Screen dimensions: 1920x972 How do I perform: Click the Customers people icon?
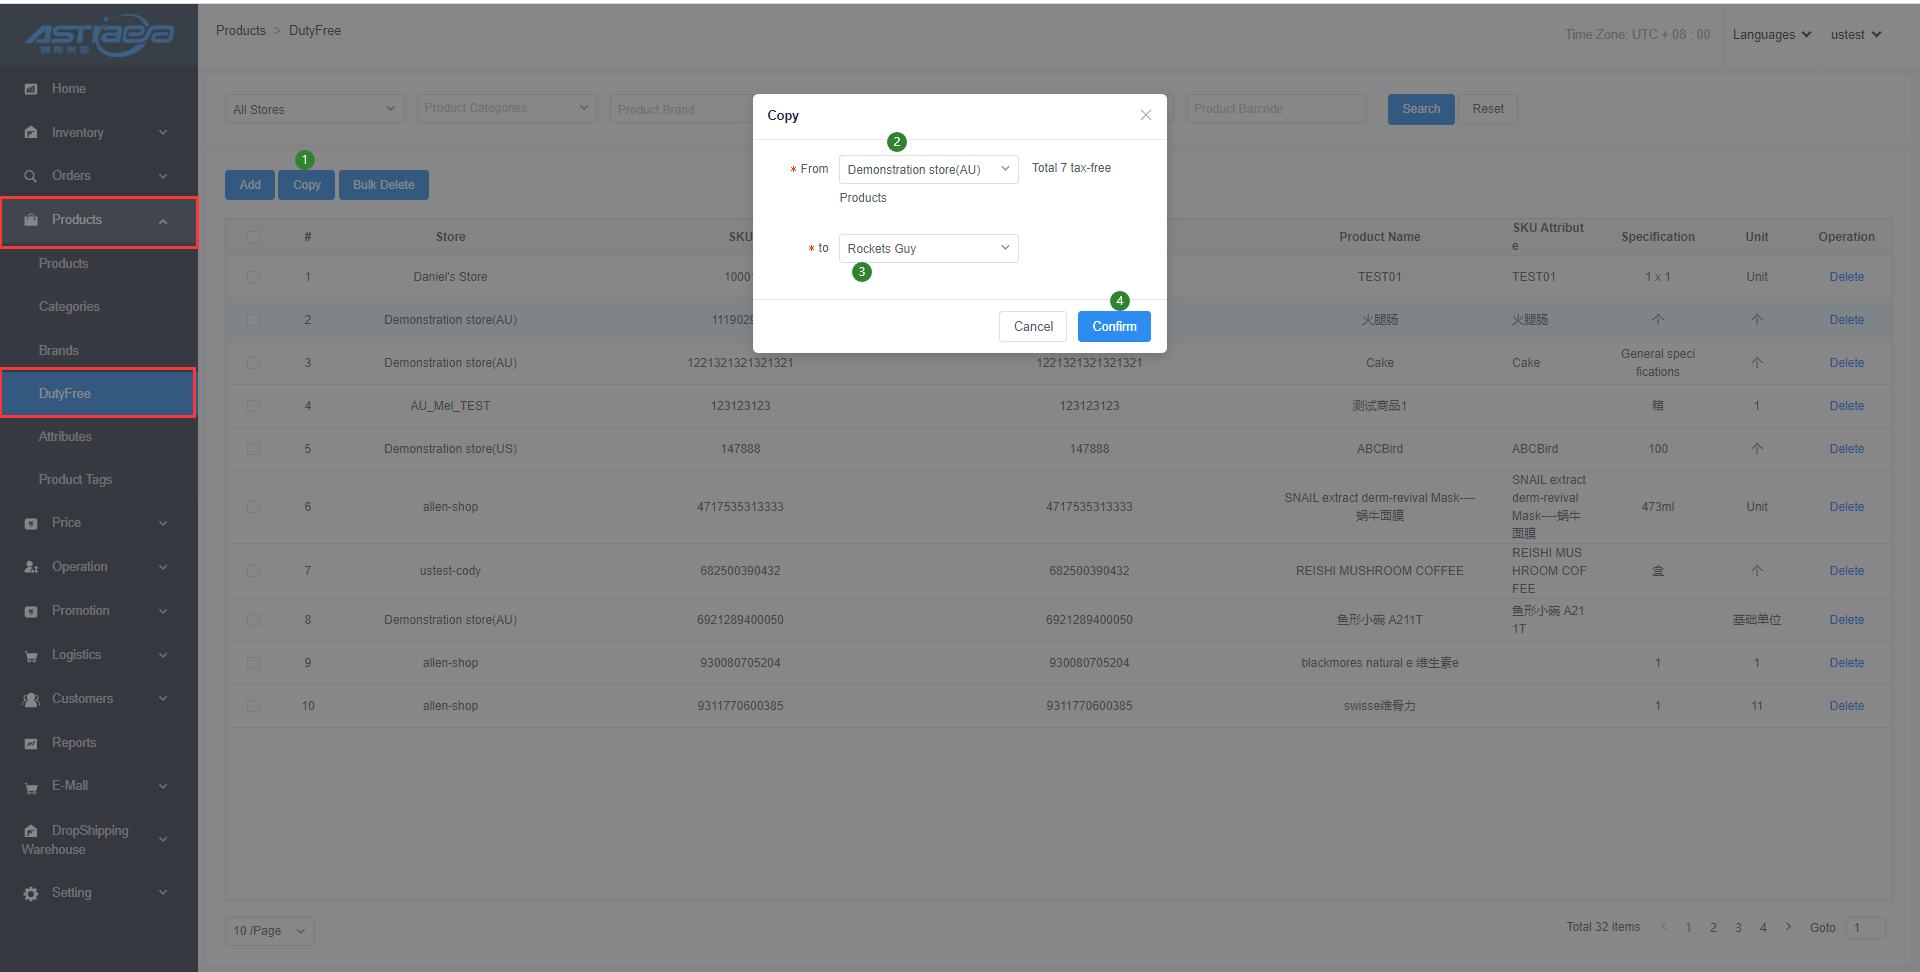coord(31,699)
